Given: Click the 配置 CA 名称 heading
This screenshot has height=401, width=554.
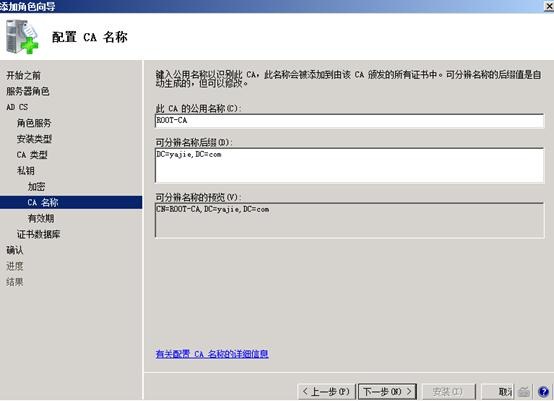Looking at the screenshot, I should click(90, 37).
